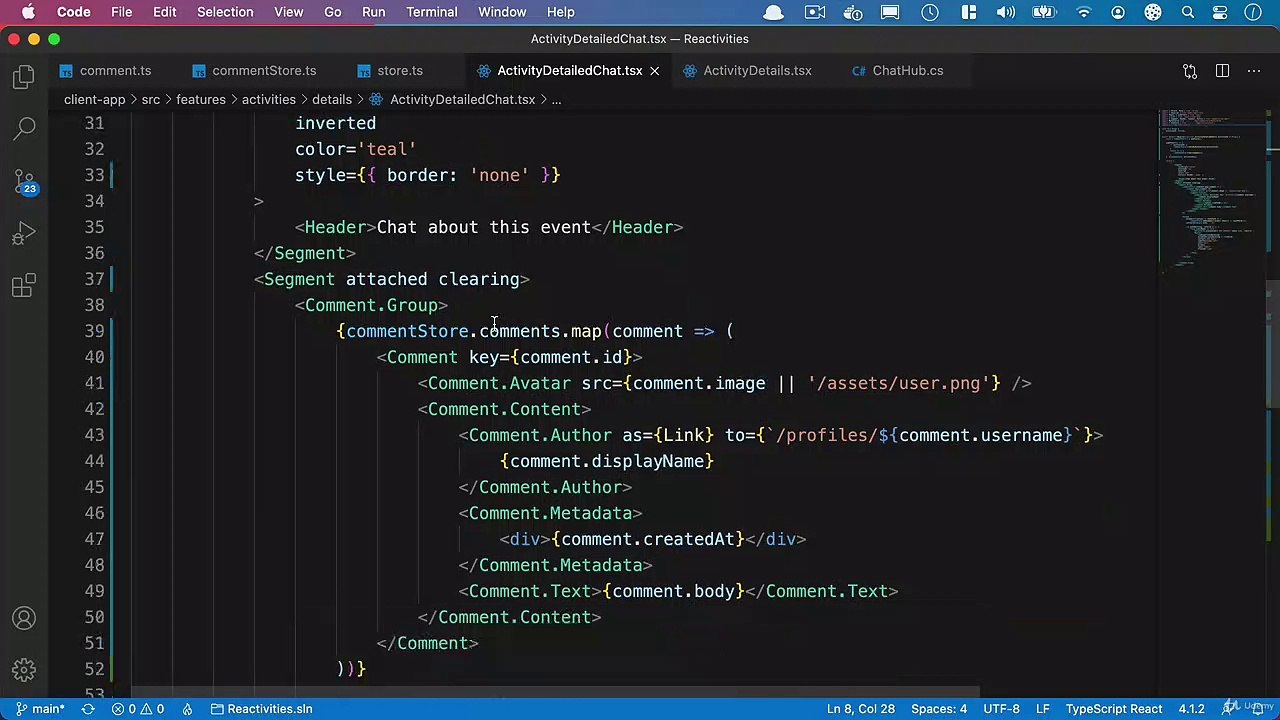Click comment.createdAt on line 47

pos(648,539)
